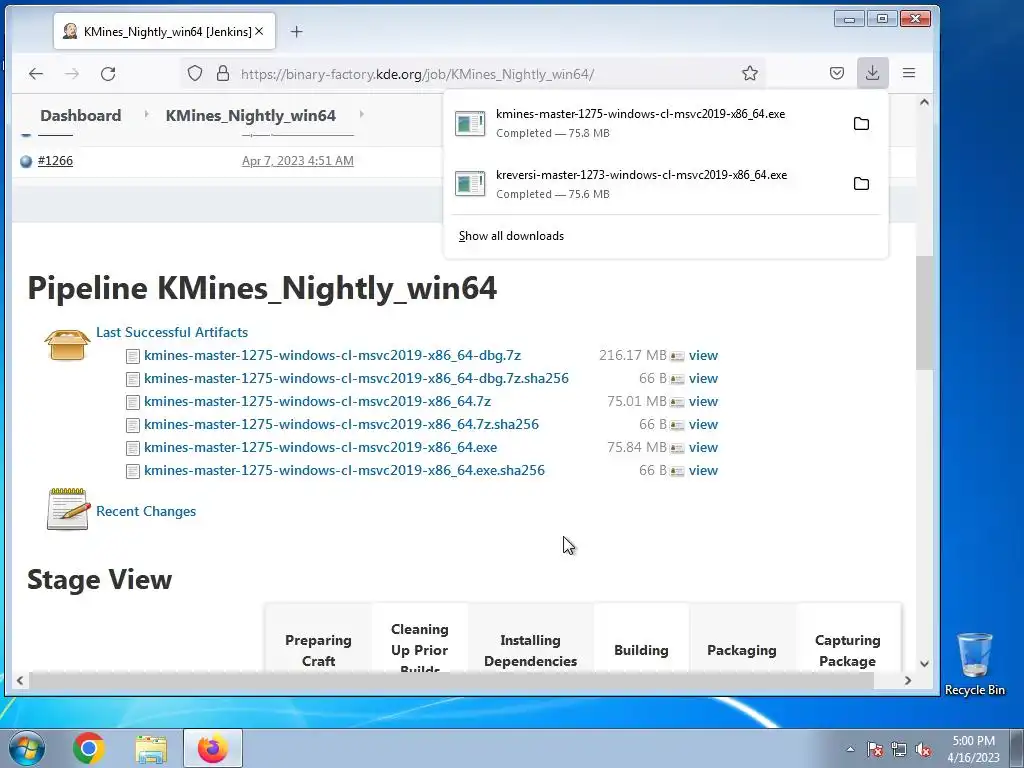View the 75.01 MB 7z artifact
This screenshot has width=1024, height=768.
coord(703,401)
